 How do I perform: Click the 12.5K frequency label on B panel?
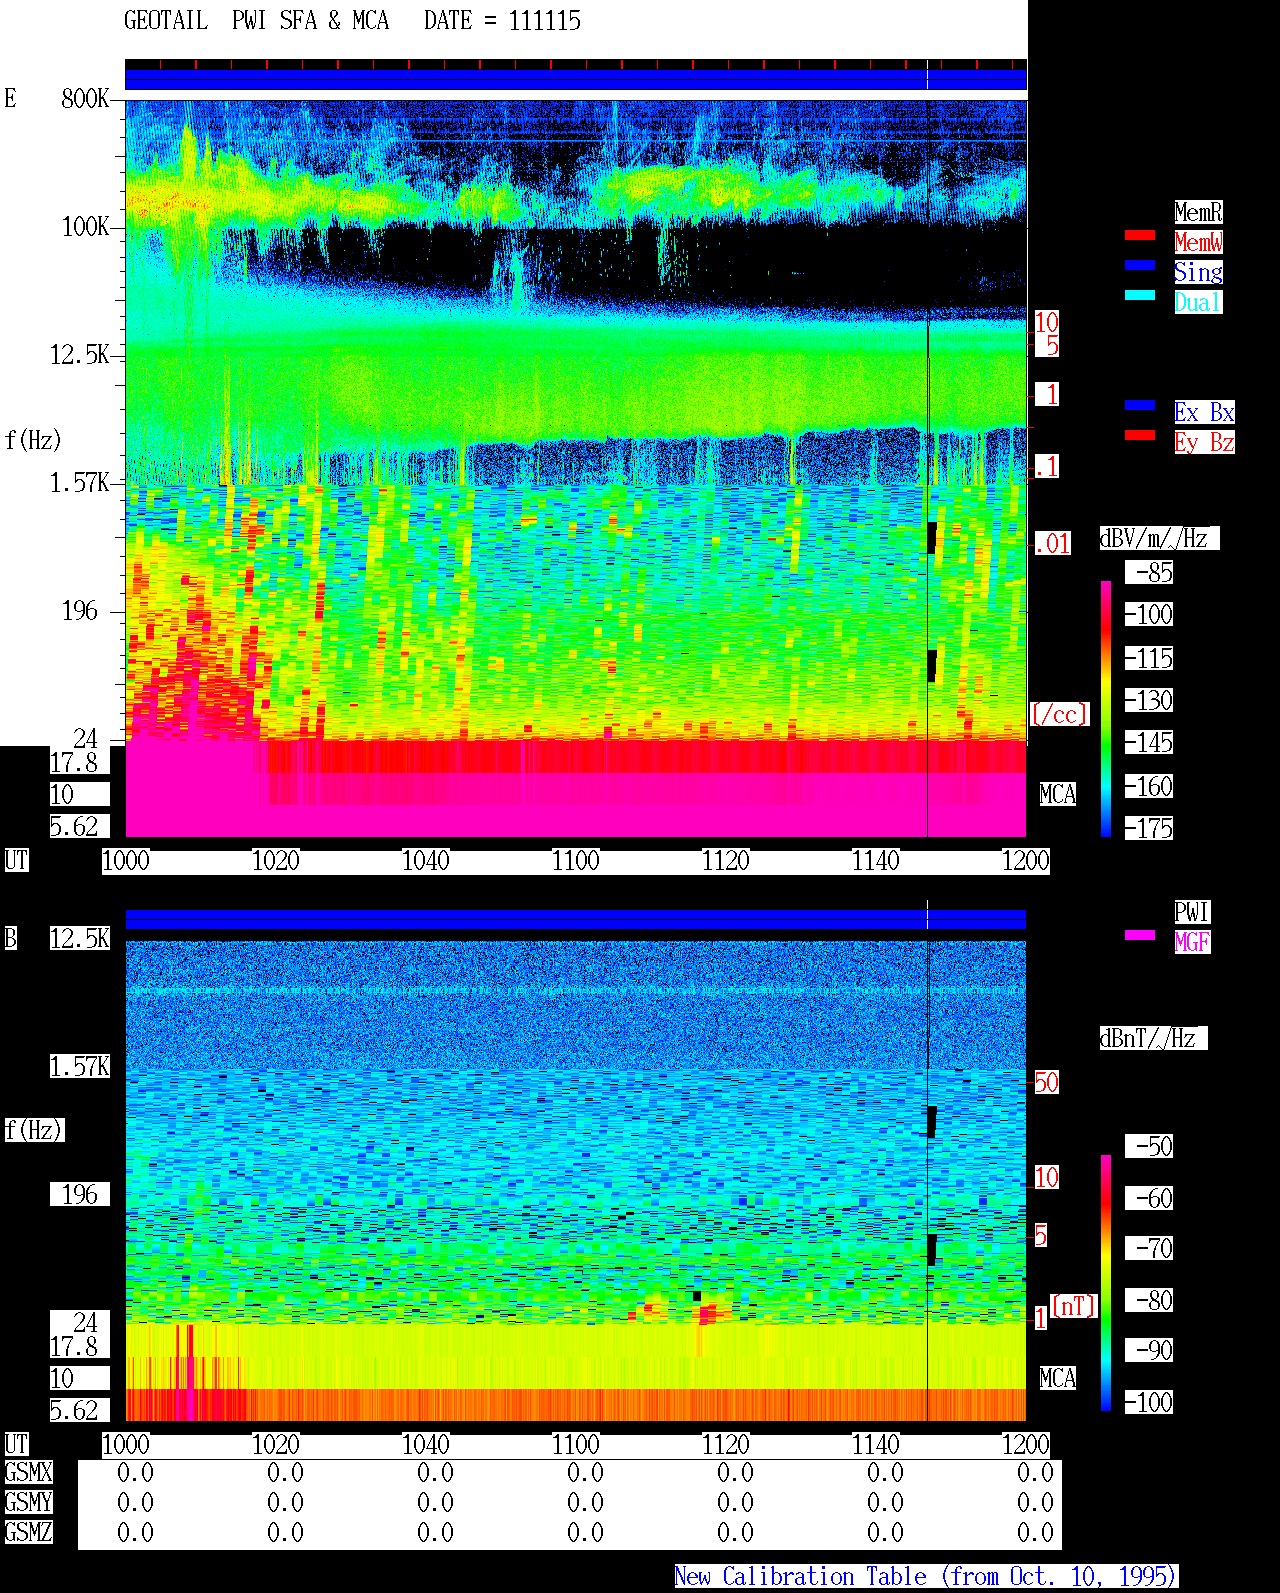coord(80,939)
